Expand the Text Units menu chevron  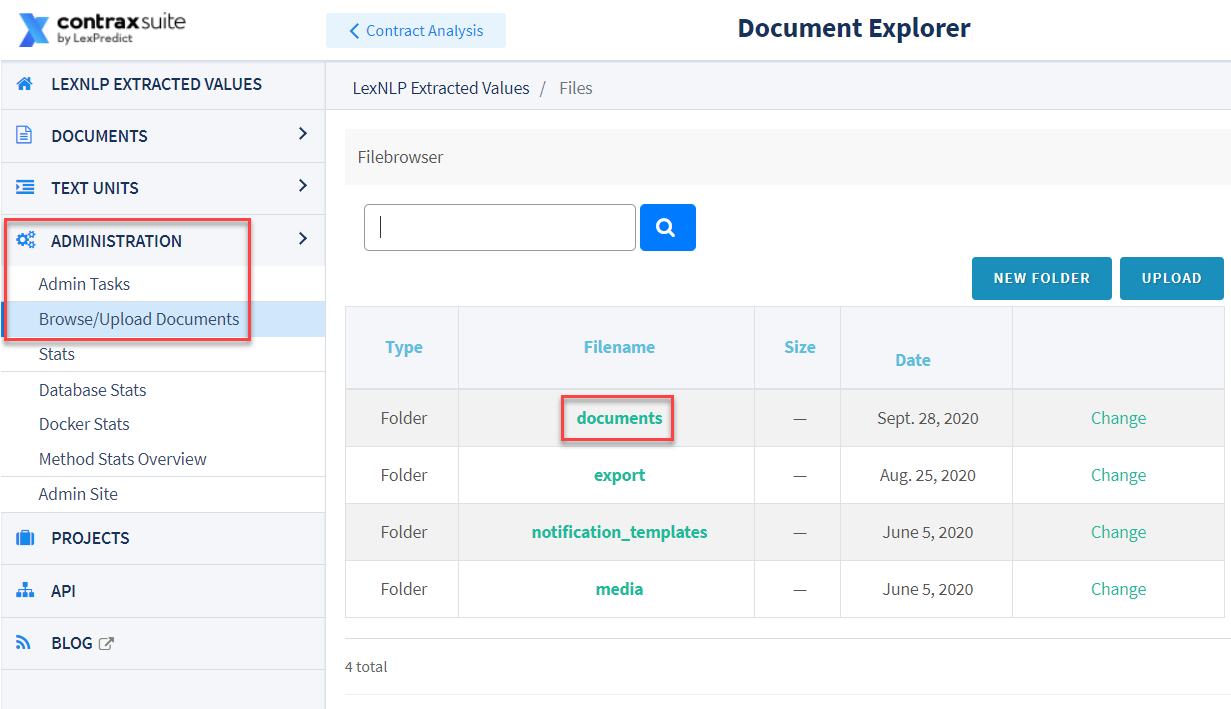pos(303,186)
